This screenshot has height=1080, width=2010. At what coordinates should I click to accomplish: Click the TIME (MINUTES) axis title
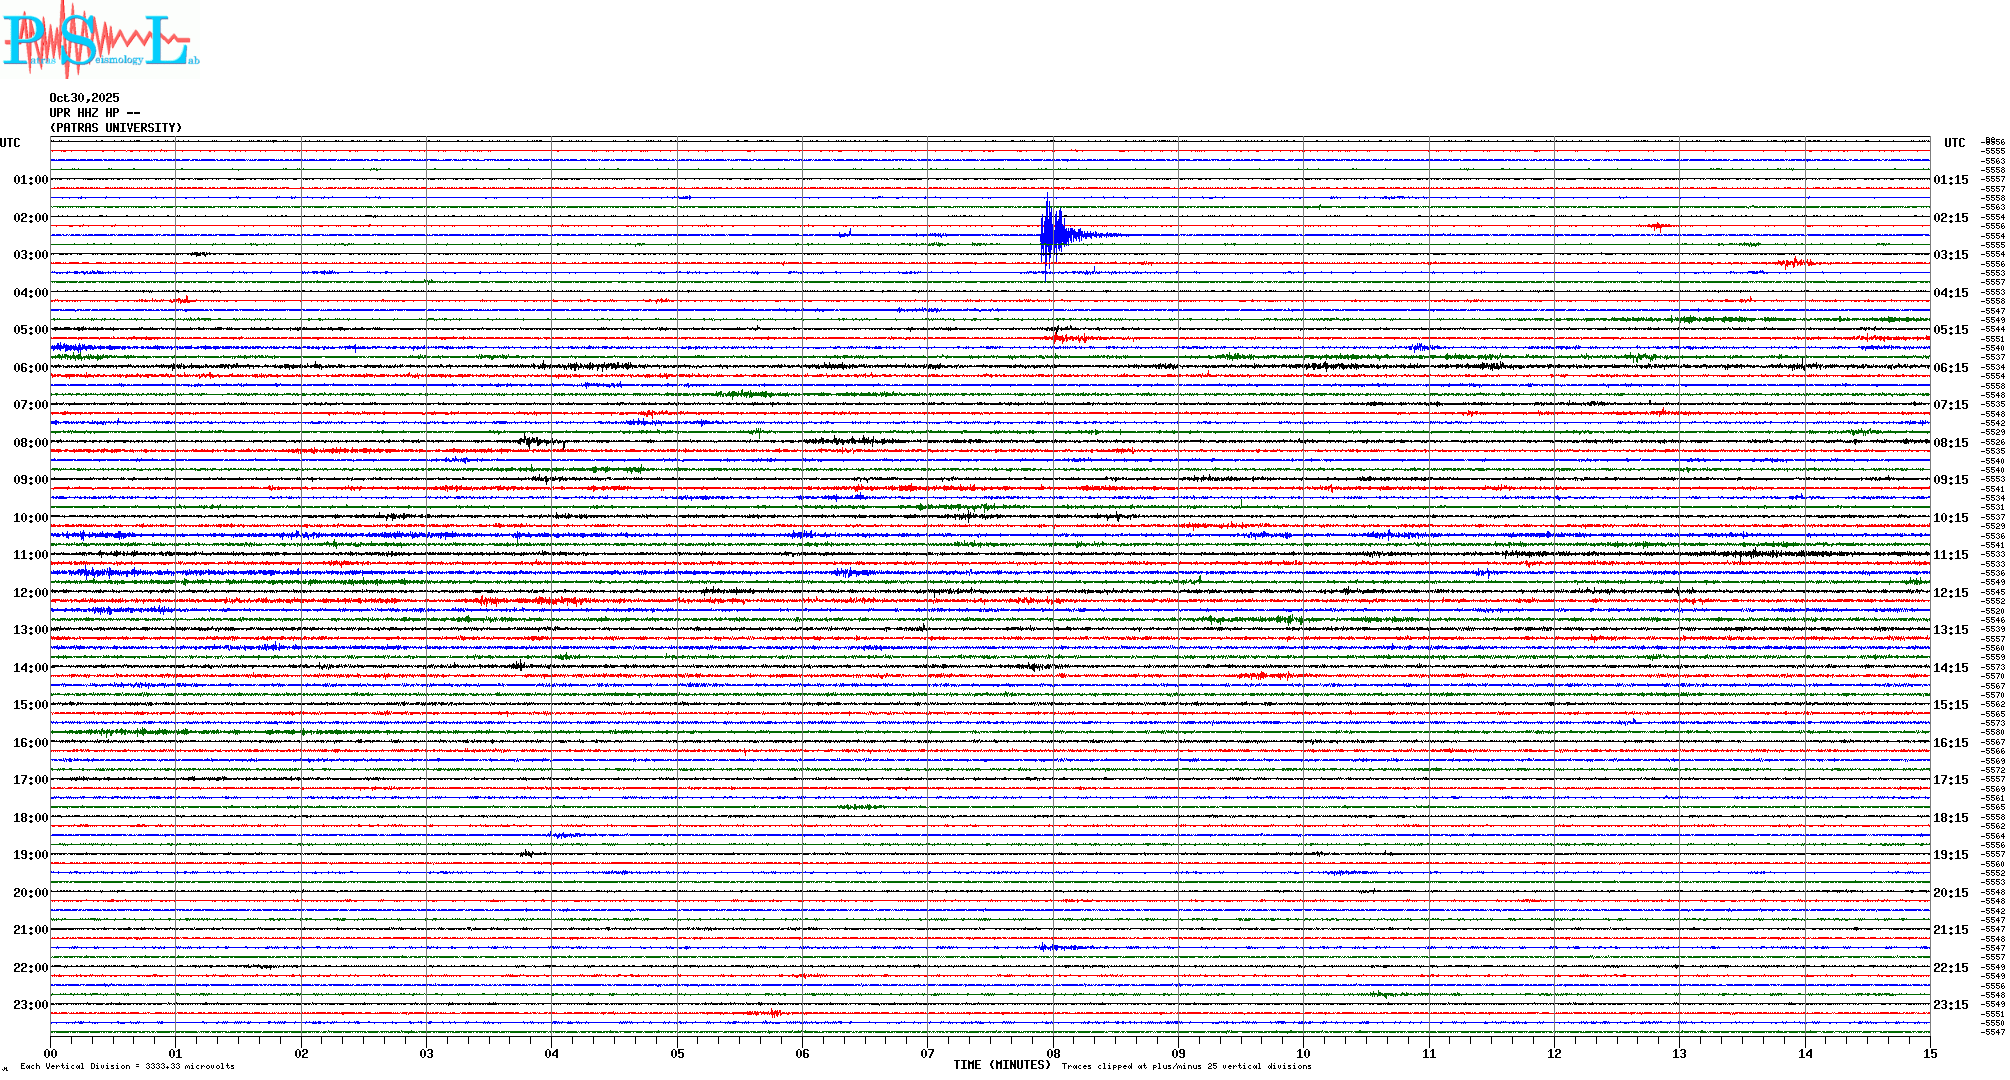click(x=1001, y=1065)
